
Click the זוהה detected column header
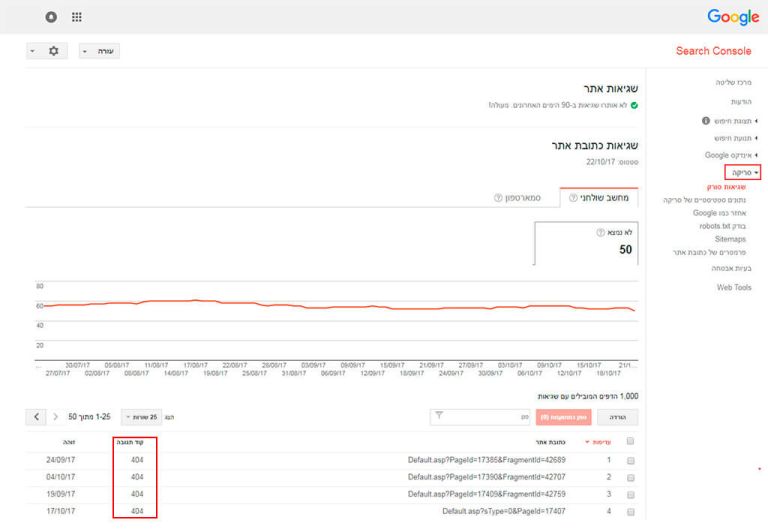click(69, 442)
